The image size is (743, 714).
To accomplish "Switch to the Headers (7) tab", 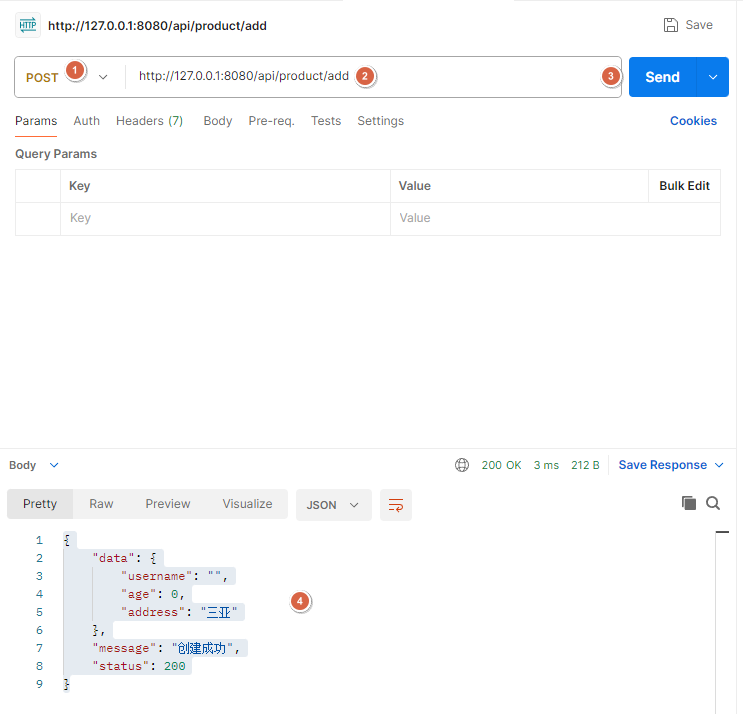I will pos(149,121).
